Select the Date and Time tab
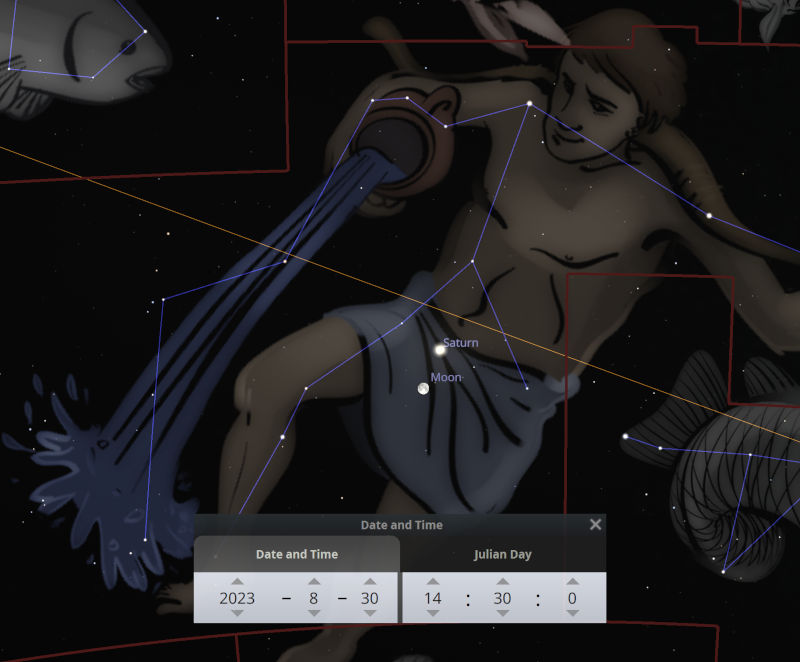This screenshot has width=800, height=662. [x=296, y=554]
